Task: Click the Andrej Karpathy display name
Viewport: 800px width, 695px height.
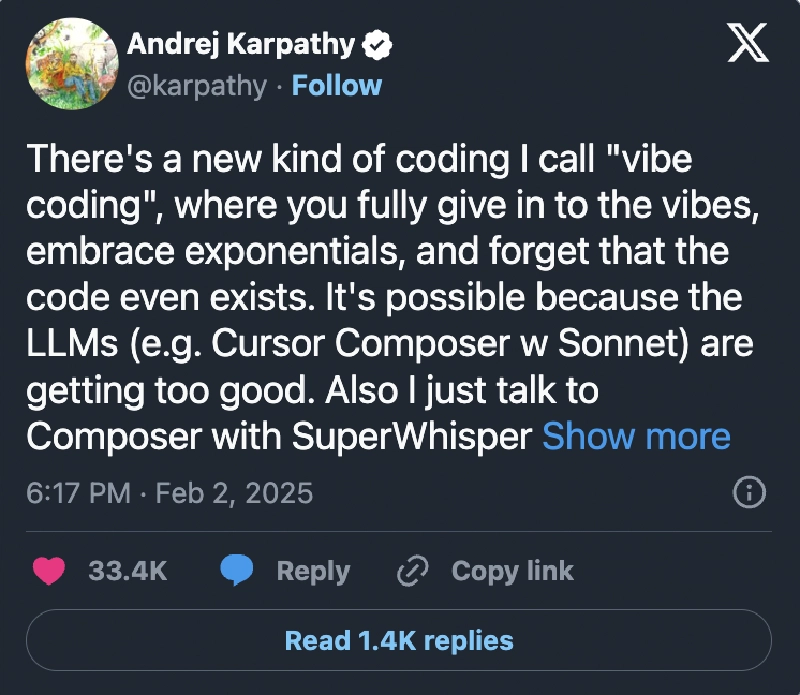Action: [x=243, y=43]
